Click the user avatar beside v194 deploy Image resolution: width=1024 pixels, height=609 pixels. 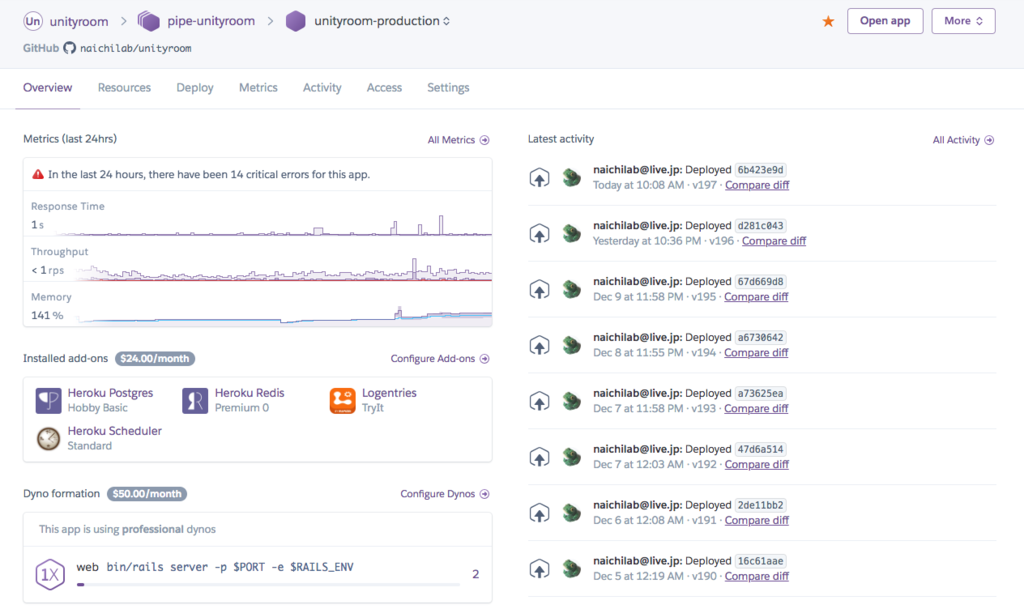click(x=572, y=345)
